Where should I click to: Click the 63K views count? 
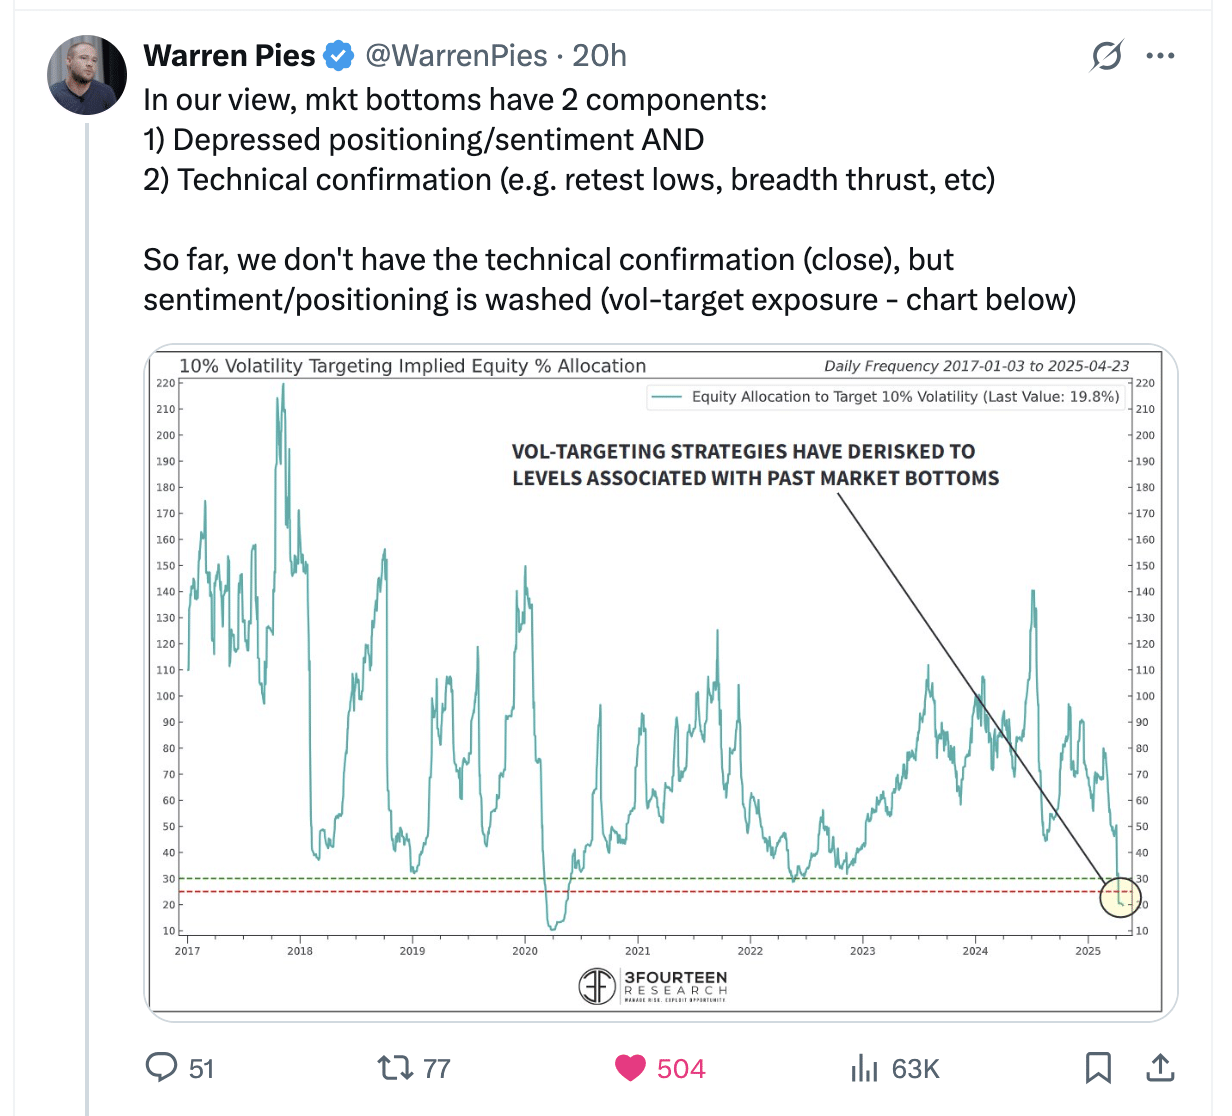pos(916,1069)
